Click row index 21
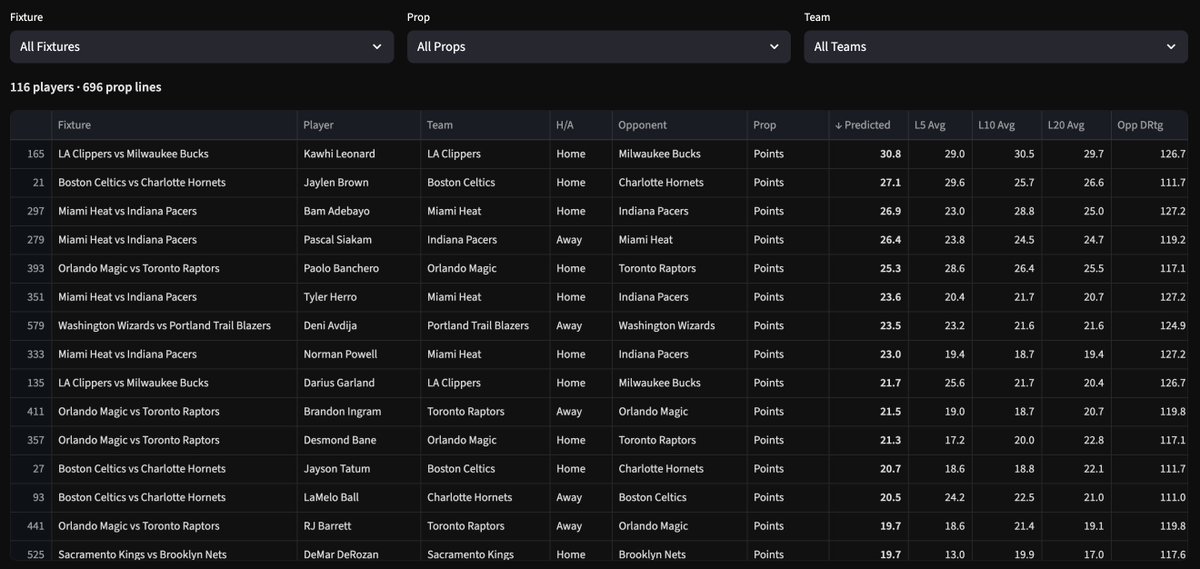The height and width of the screenshot is (569, 1200). click(30, 182)
